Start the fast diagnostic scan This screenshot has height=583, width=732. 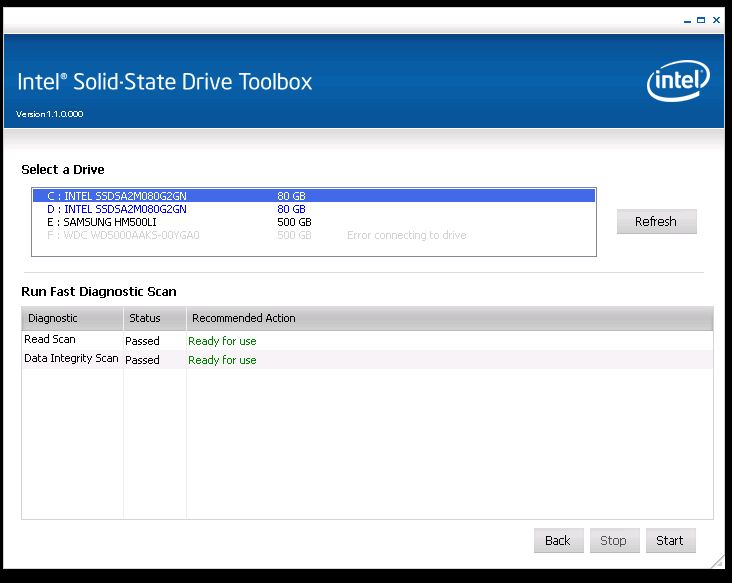point(670,541)
